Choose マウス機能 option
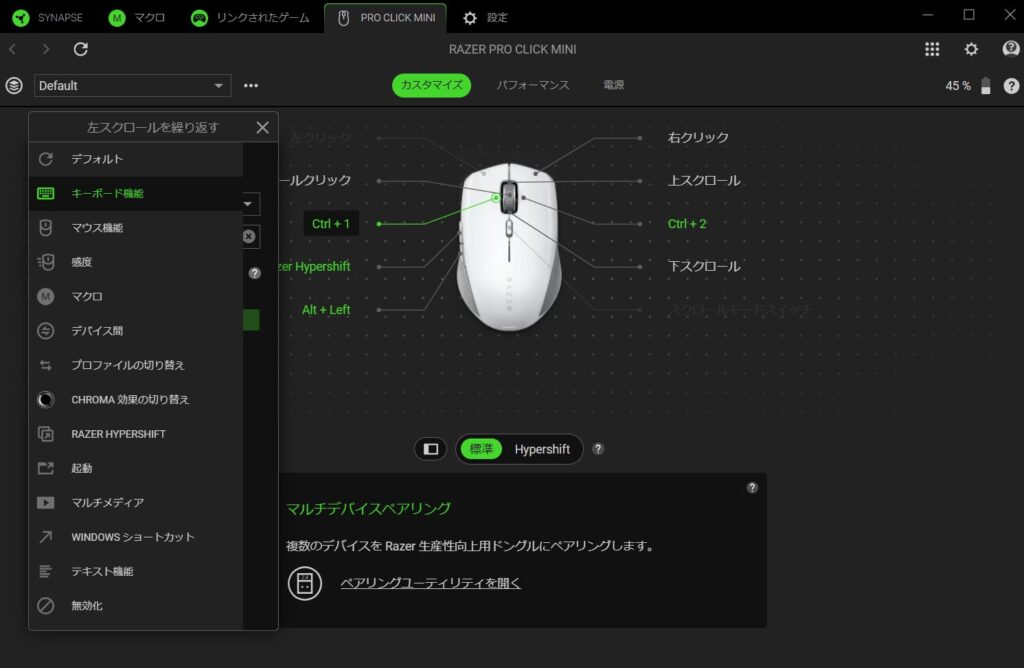 pos(136,228)
